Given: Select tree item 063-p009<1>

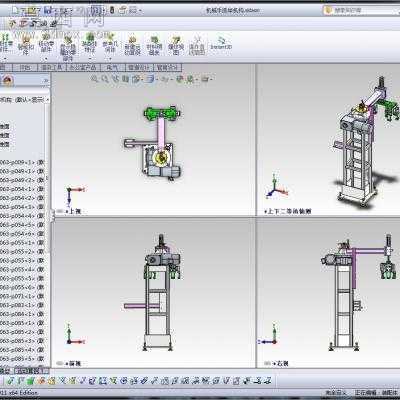Looking at the screenshot, I should [22, 162].
